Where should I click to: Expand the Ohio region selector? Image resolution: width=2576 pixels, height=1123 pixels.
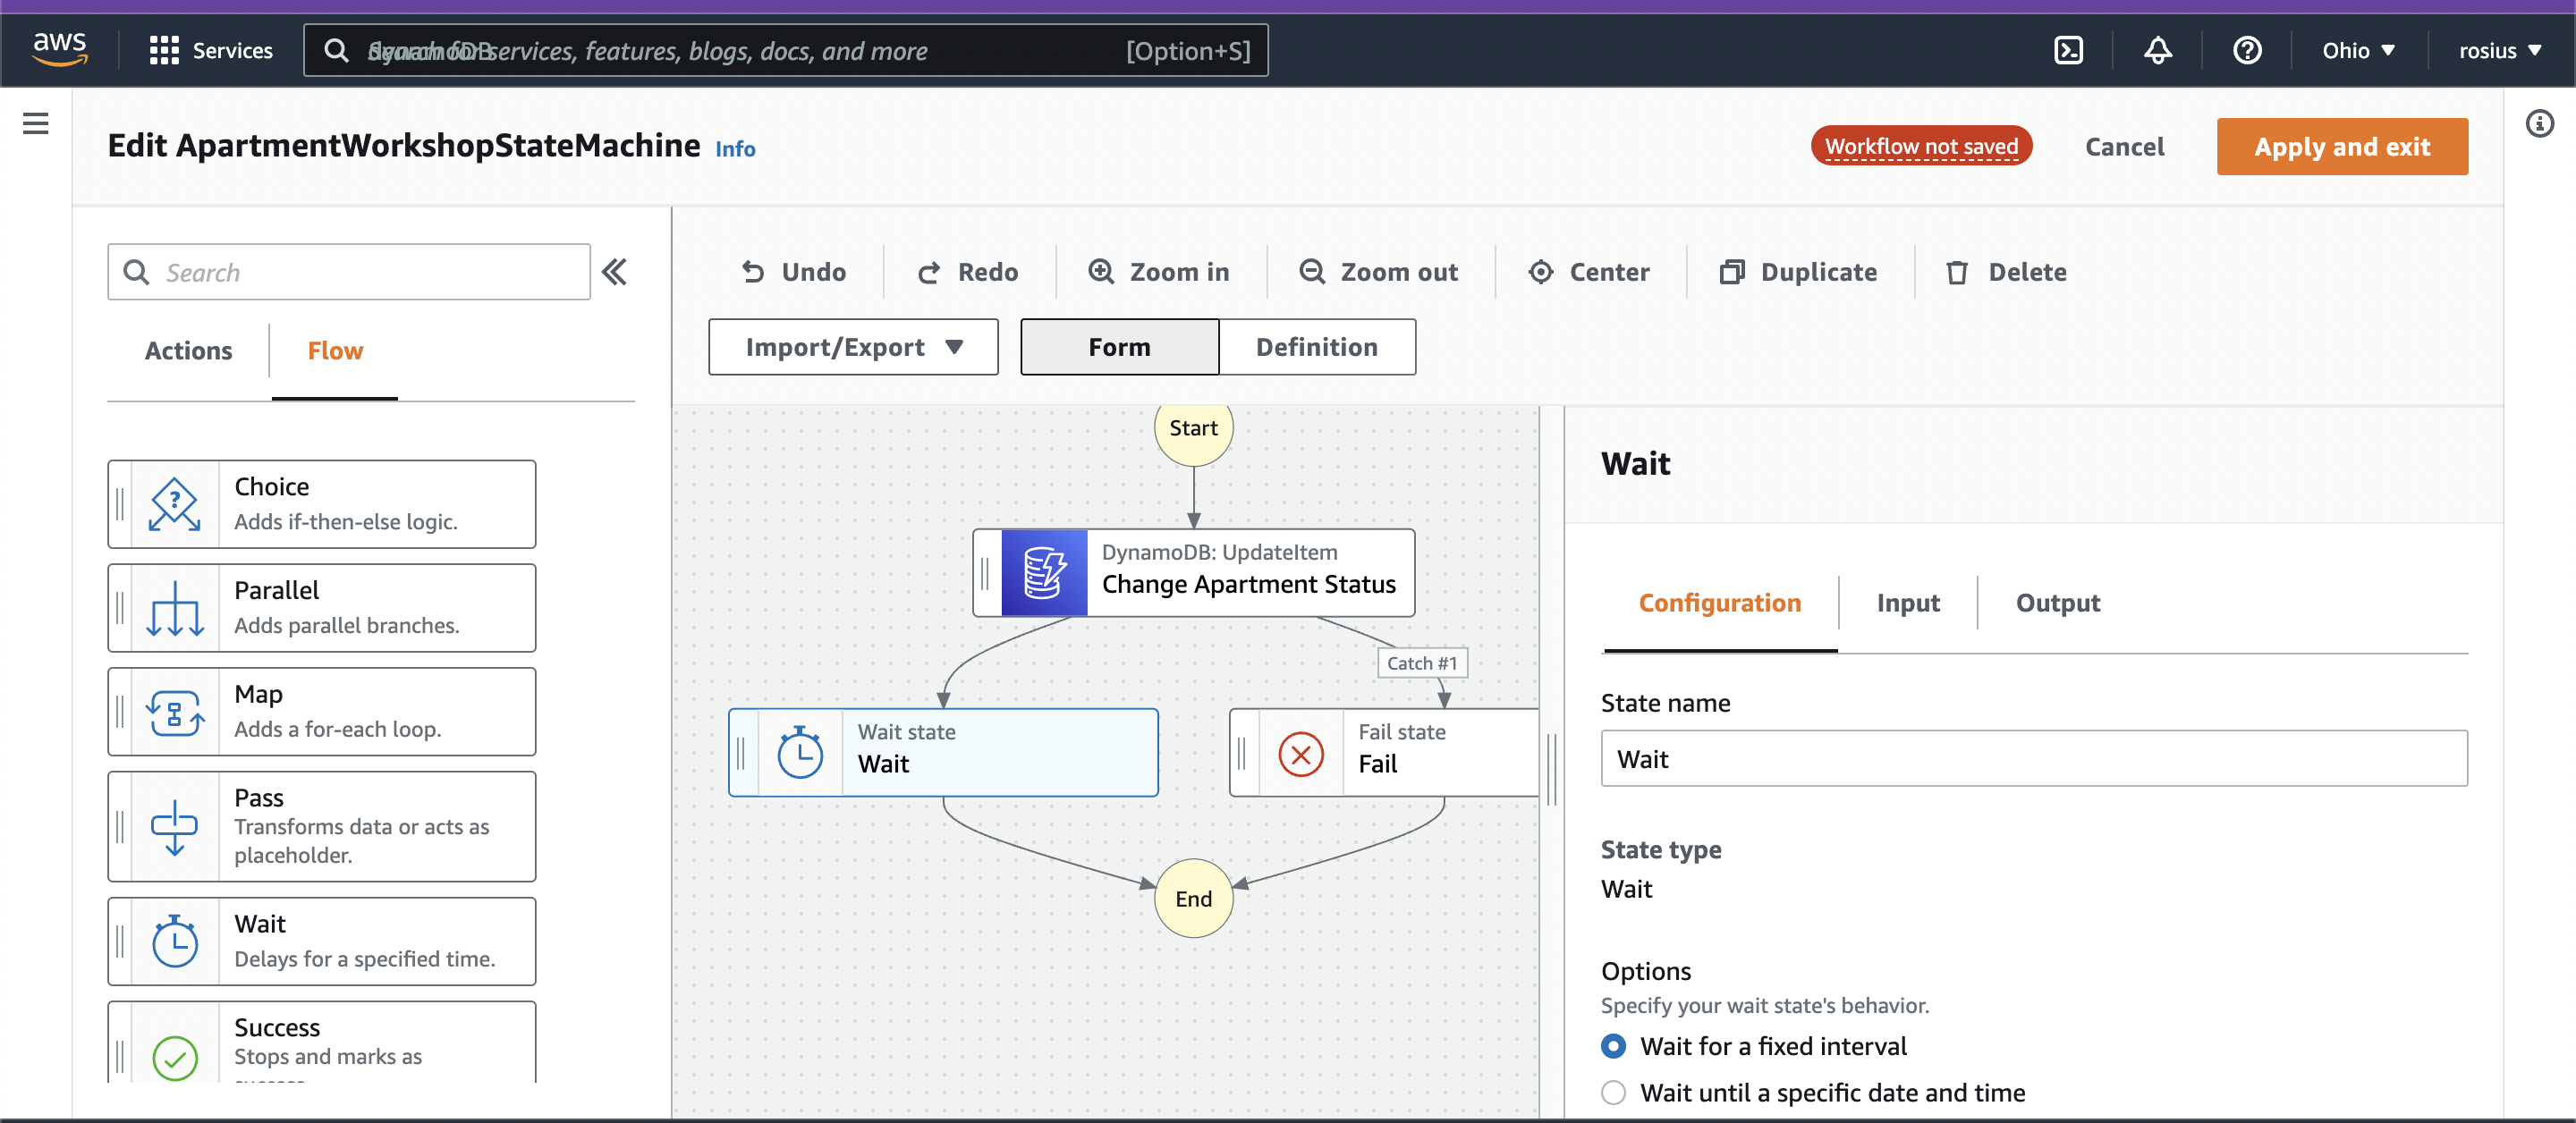click(2357, 50)
